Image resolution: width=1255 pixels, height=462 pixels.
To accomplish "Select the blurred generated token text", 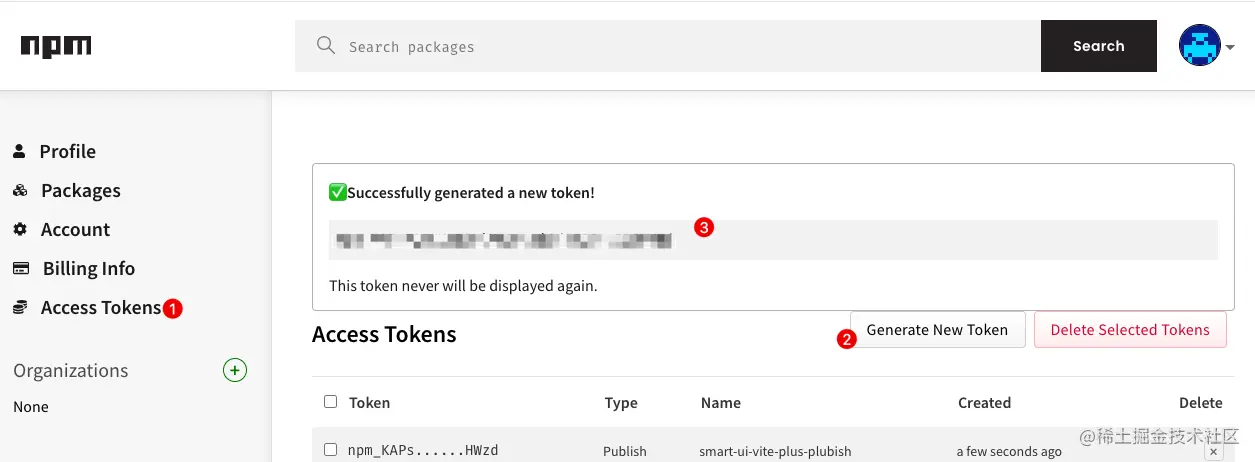I will [x=503, y=240].
